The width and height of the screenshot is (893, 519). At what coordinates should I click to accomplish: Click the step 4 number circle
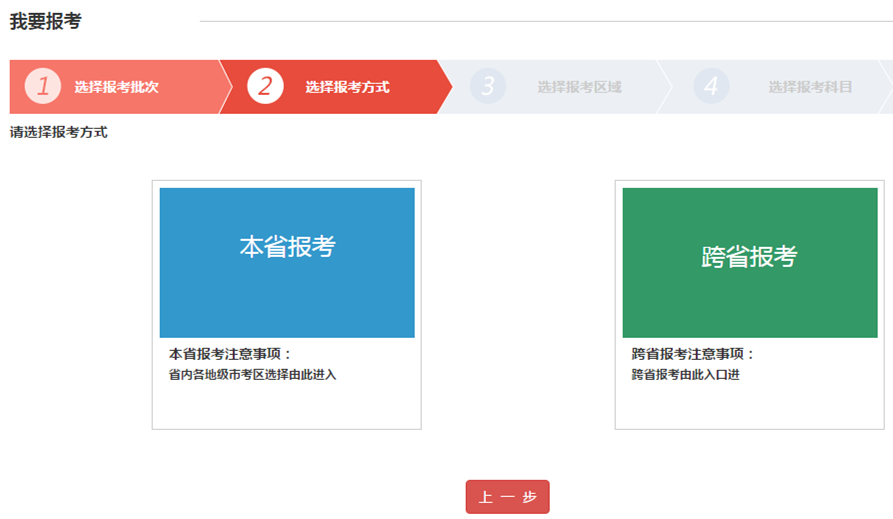coord(710,87)
